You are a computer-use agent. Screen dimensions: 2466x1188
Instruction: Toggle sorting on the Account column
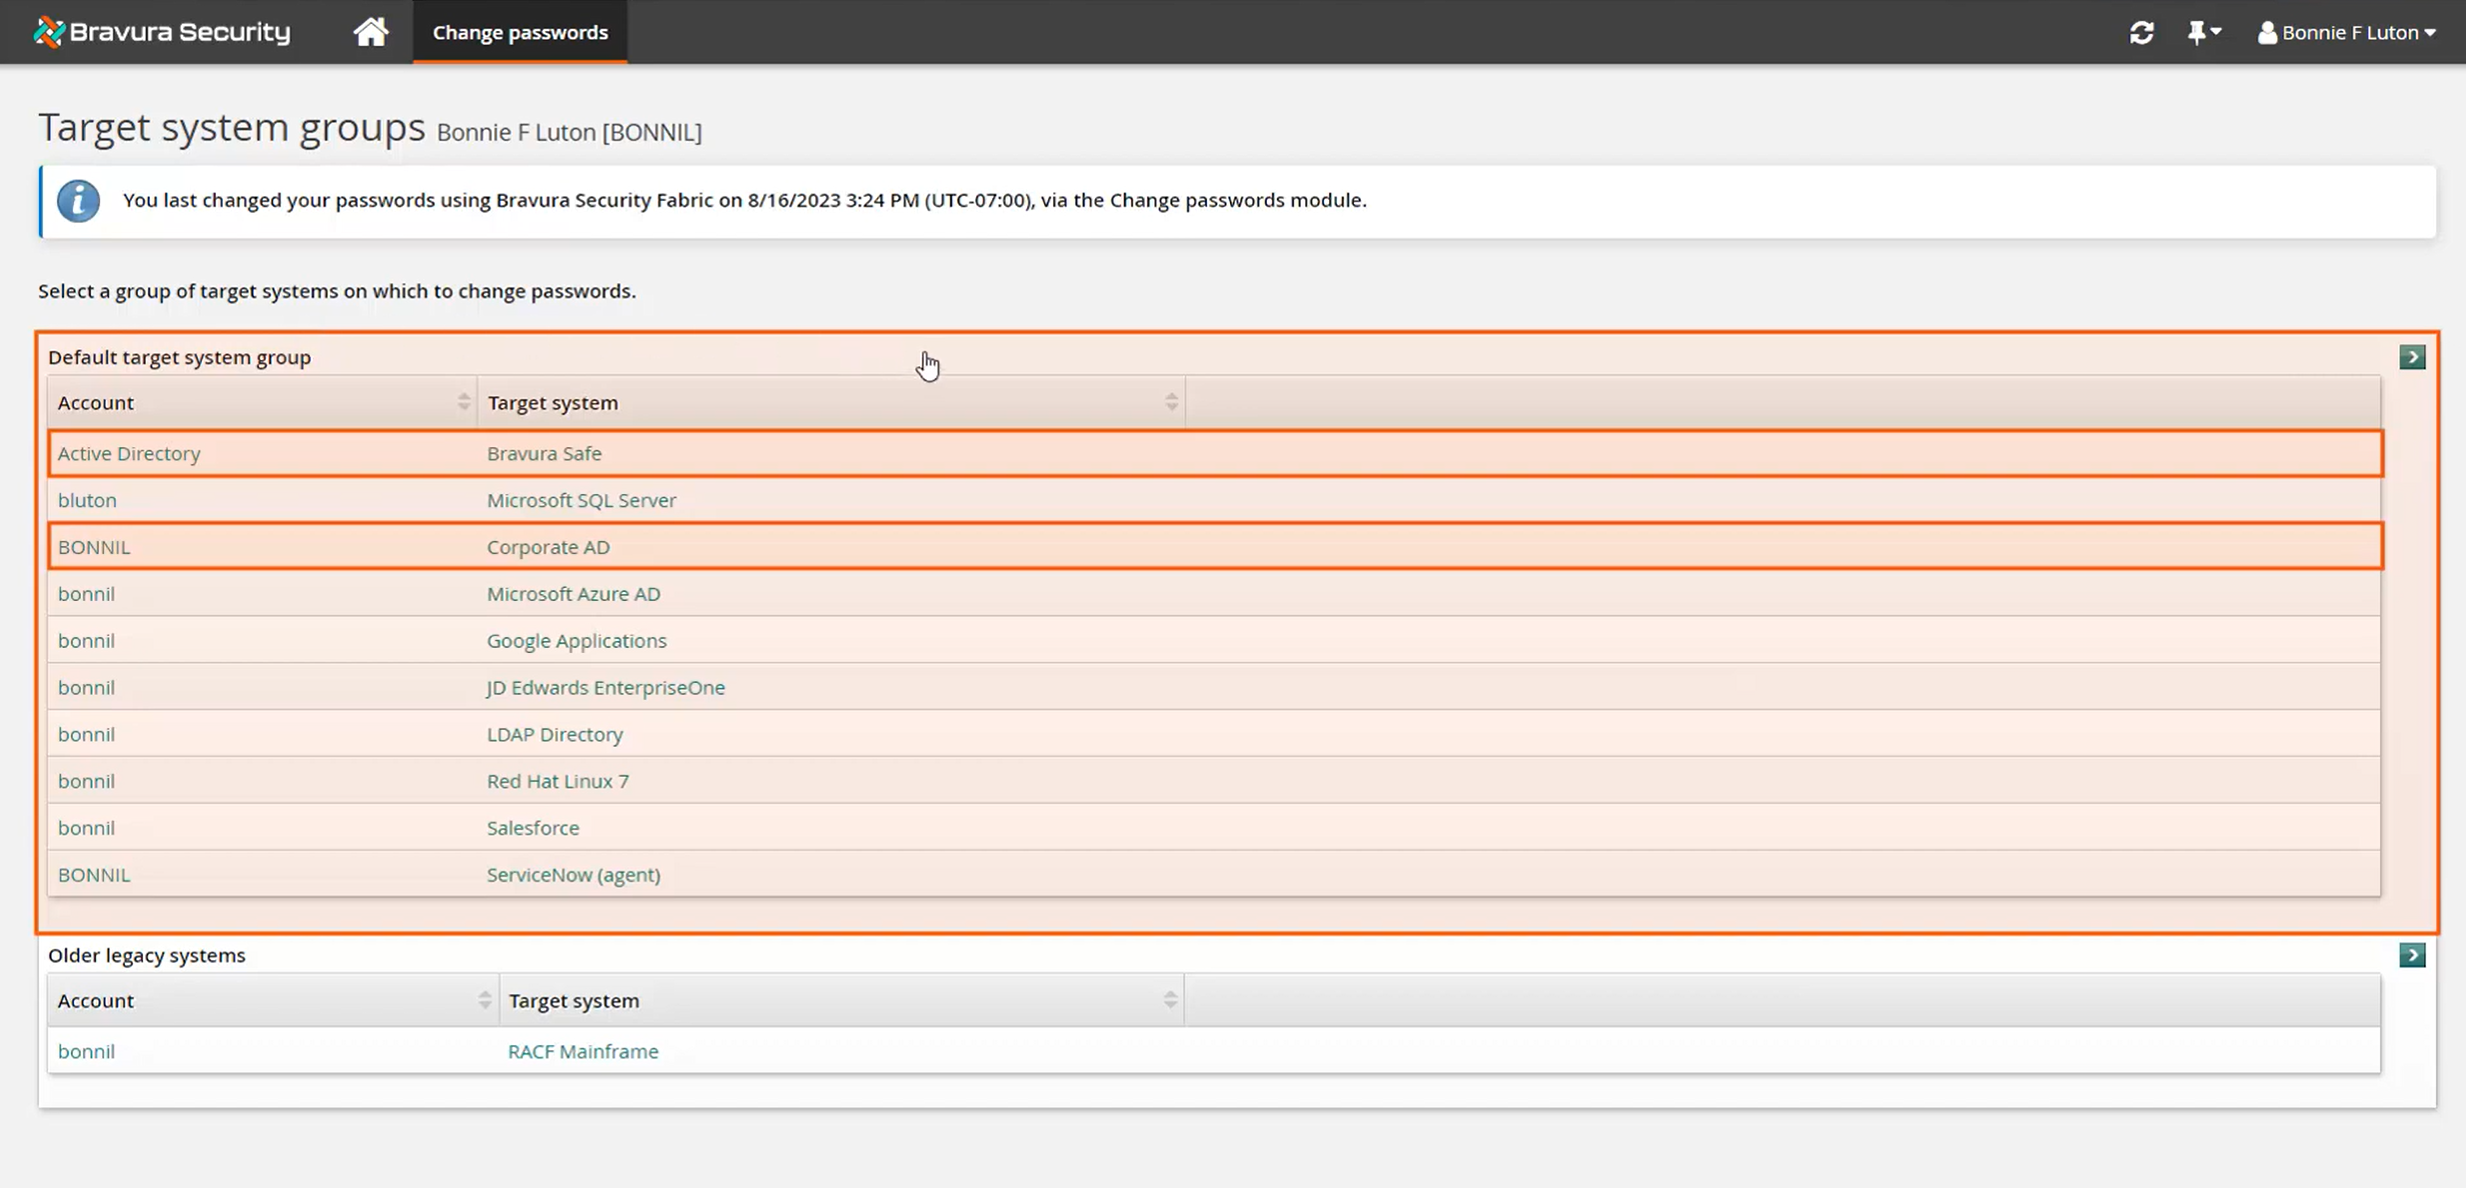click(465, 401)
